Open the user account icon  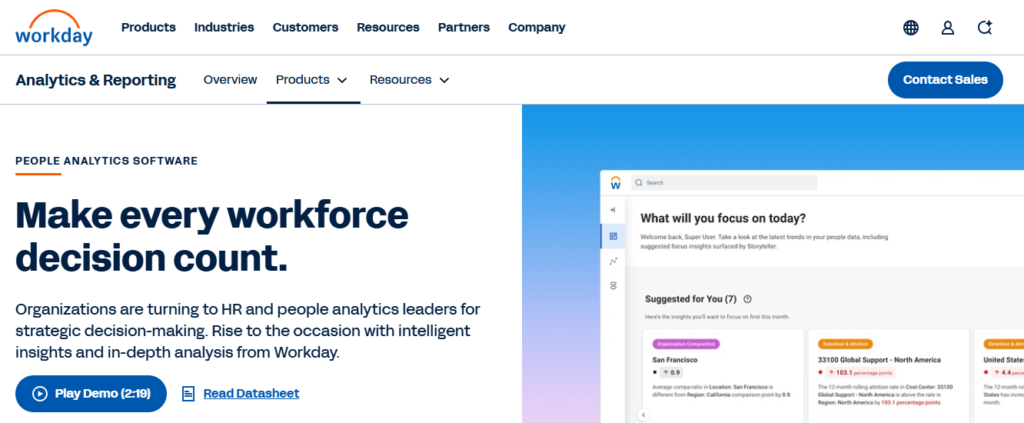click(x=948, y=27)
